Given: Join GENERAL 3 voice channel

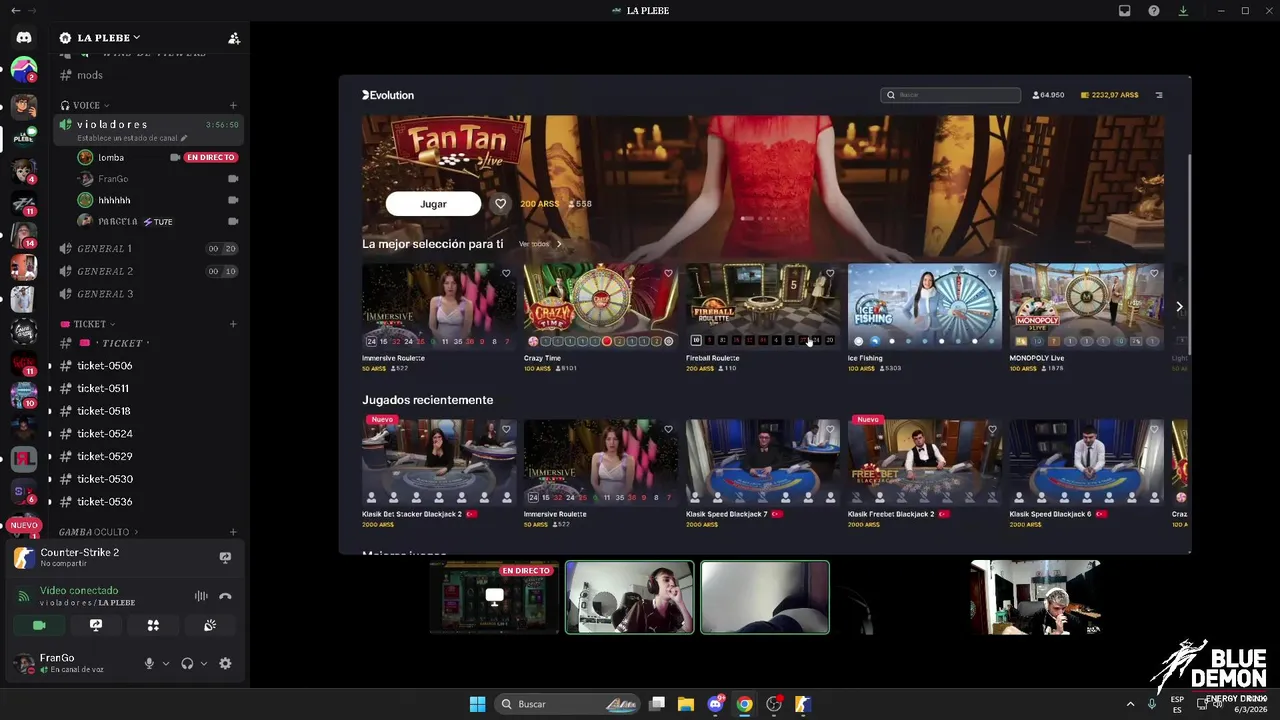Looking at the screenshot, I should coord(148,294).
